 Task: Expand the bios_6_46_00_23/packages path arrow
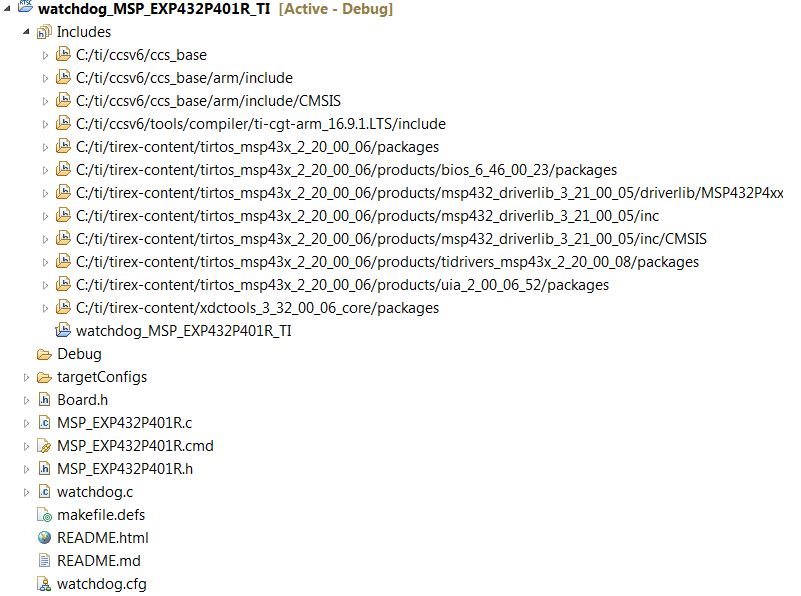[45, 170]
